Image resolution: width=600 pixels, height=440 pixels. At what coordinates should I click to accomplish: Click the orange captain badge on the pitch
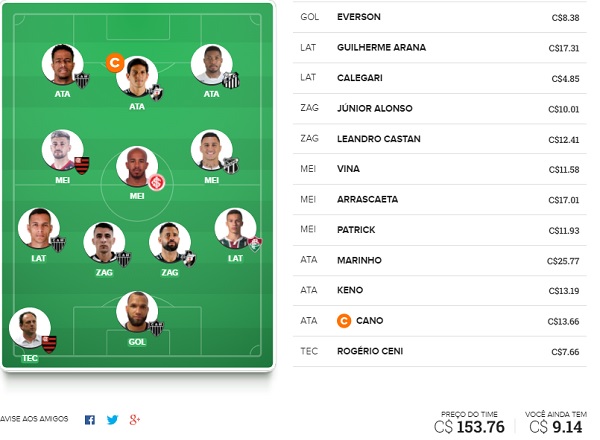[x=115, y=63]
